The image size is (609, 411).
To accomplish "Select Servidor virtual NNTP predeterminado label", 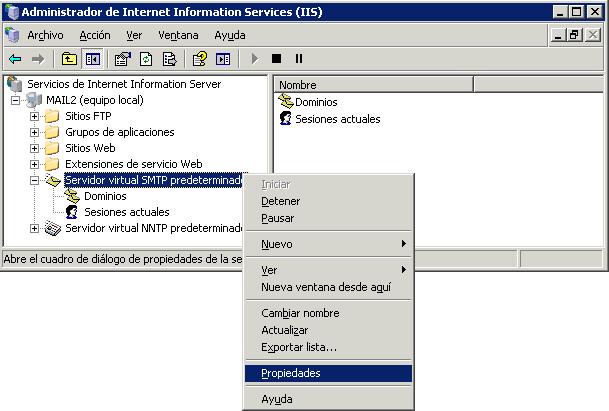I will click(154, 228).
